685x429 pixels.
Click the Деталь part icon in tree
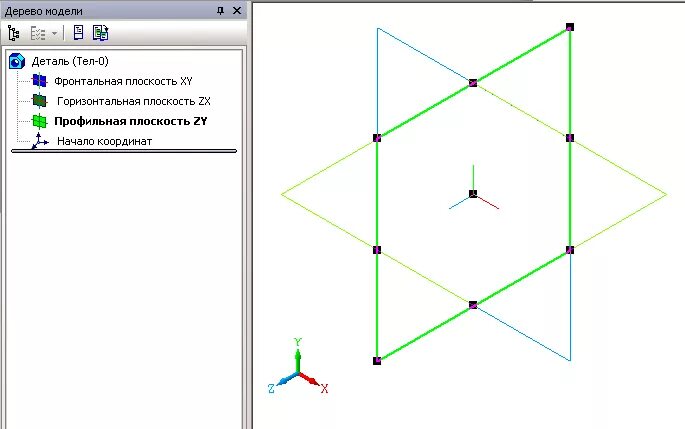click(x=17, y=61)
